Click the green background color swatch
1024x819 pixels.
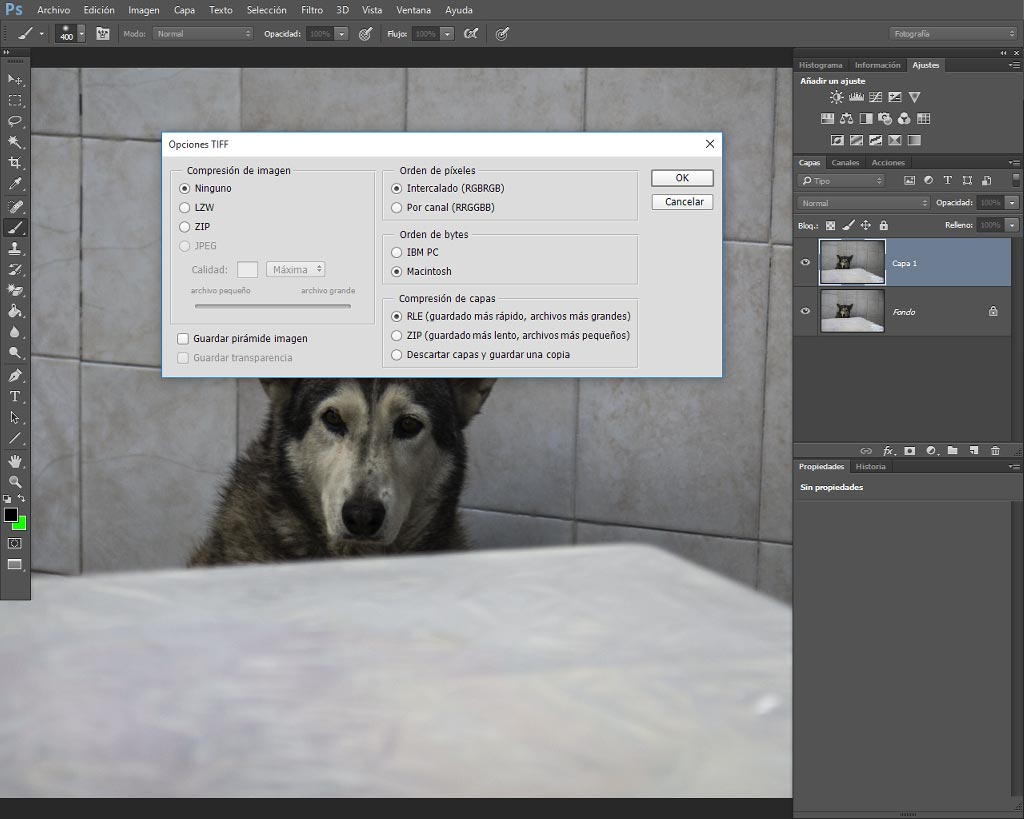[22, 524]
